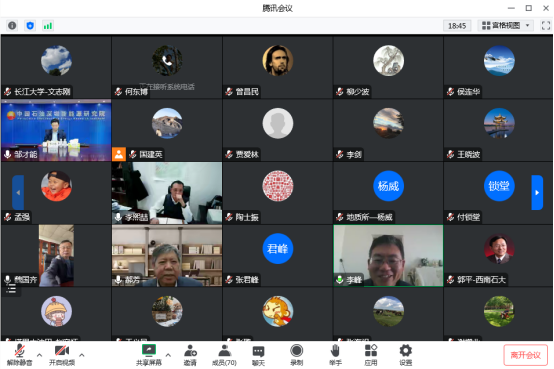
Task: Open meeting info icon
Action: tap(12, 25)
